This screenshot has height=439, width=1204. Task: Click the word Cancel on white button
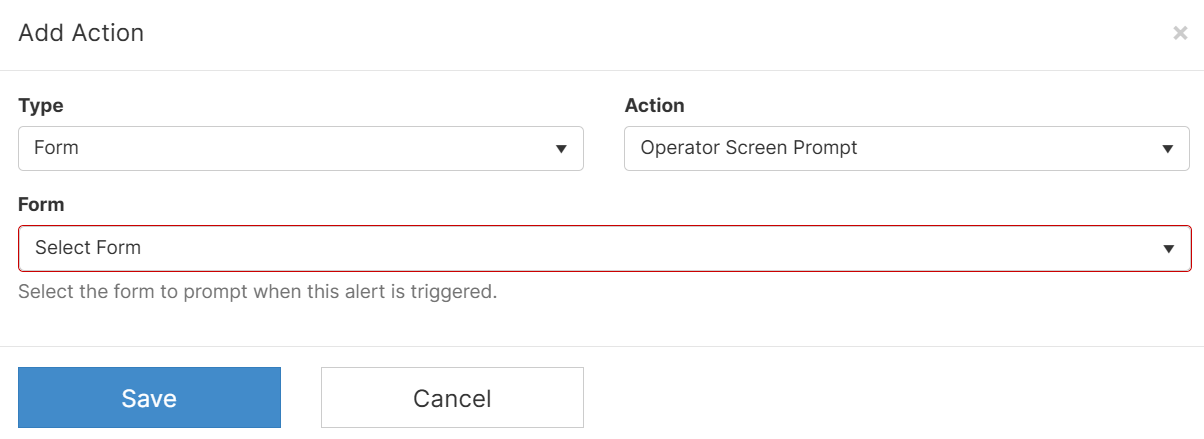[x=452, y=399]
